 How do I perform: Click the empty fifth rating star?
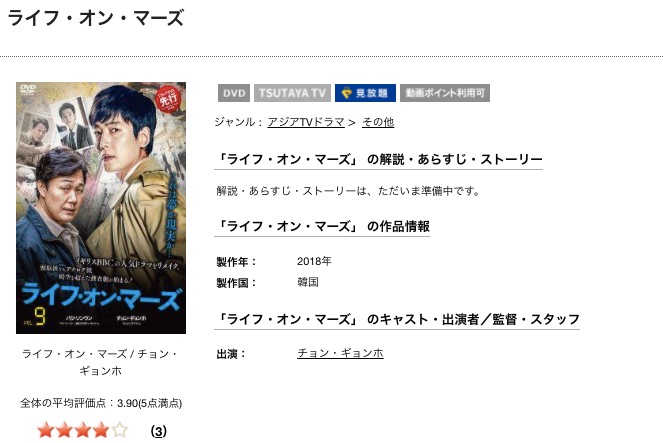coord(120,431)
